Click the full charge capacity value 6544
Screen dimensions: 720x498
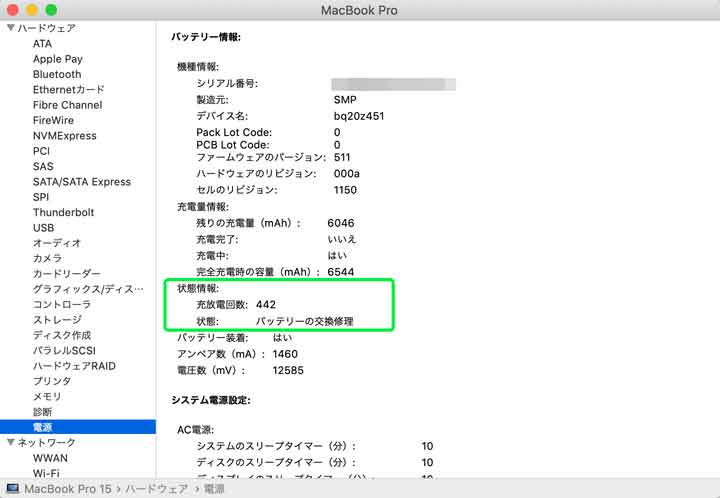tap(341, 272)
